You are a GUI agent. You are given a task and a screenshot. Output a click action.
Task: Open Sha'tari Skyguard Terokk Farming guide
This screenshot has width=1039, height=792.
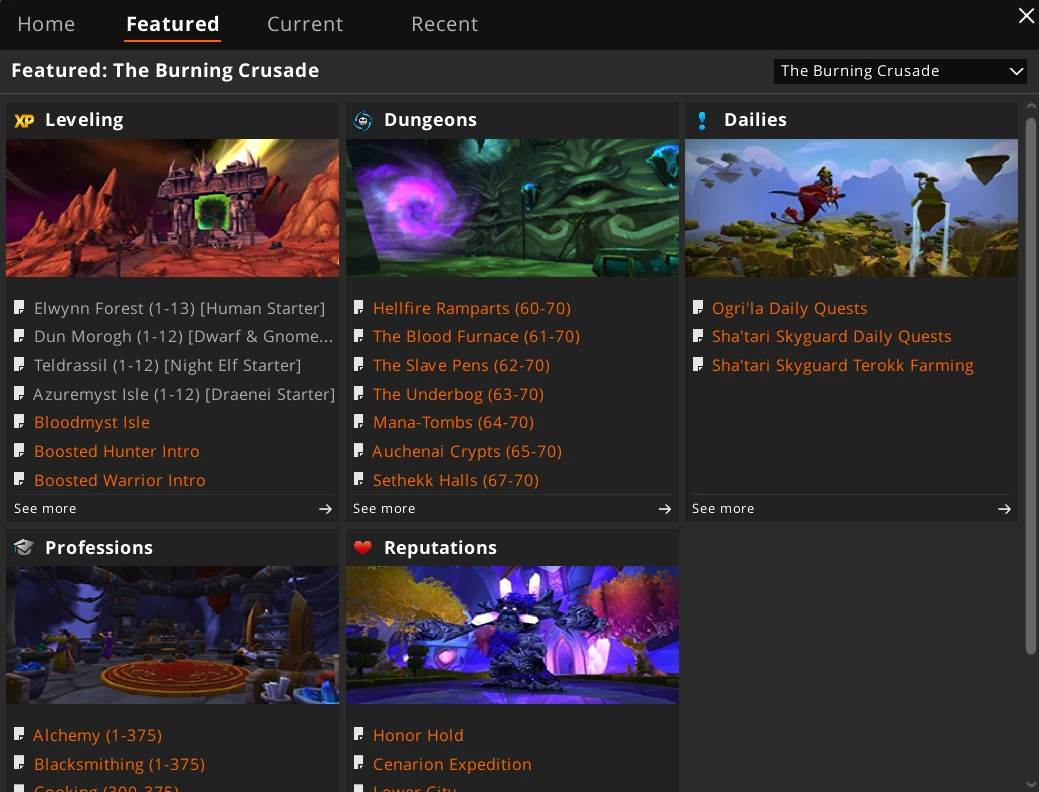(x=842, y=365)
